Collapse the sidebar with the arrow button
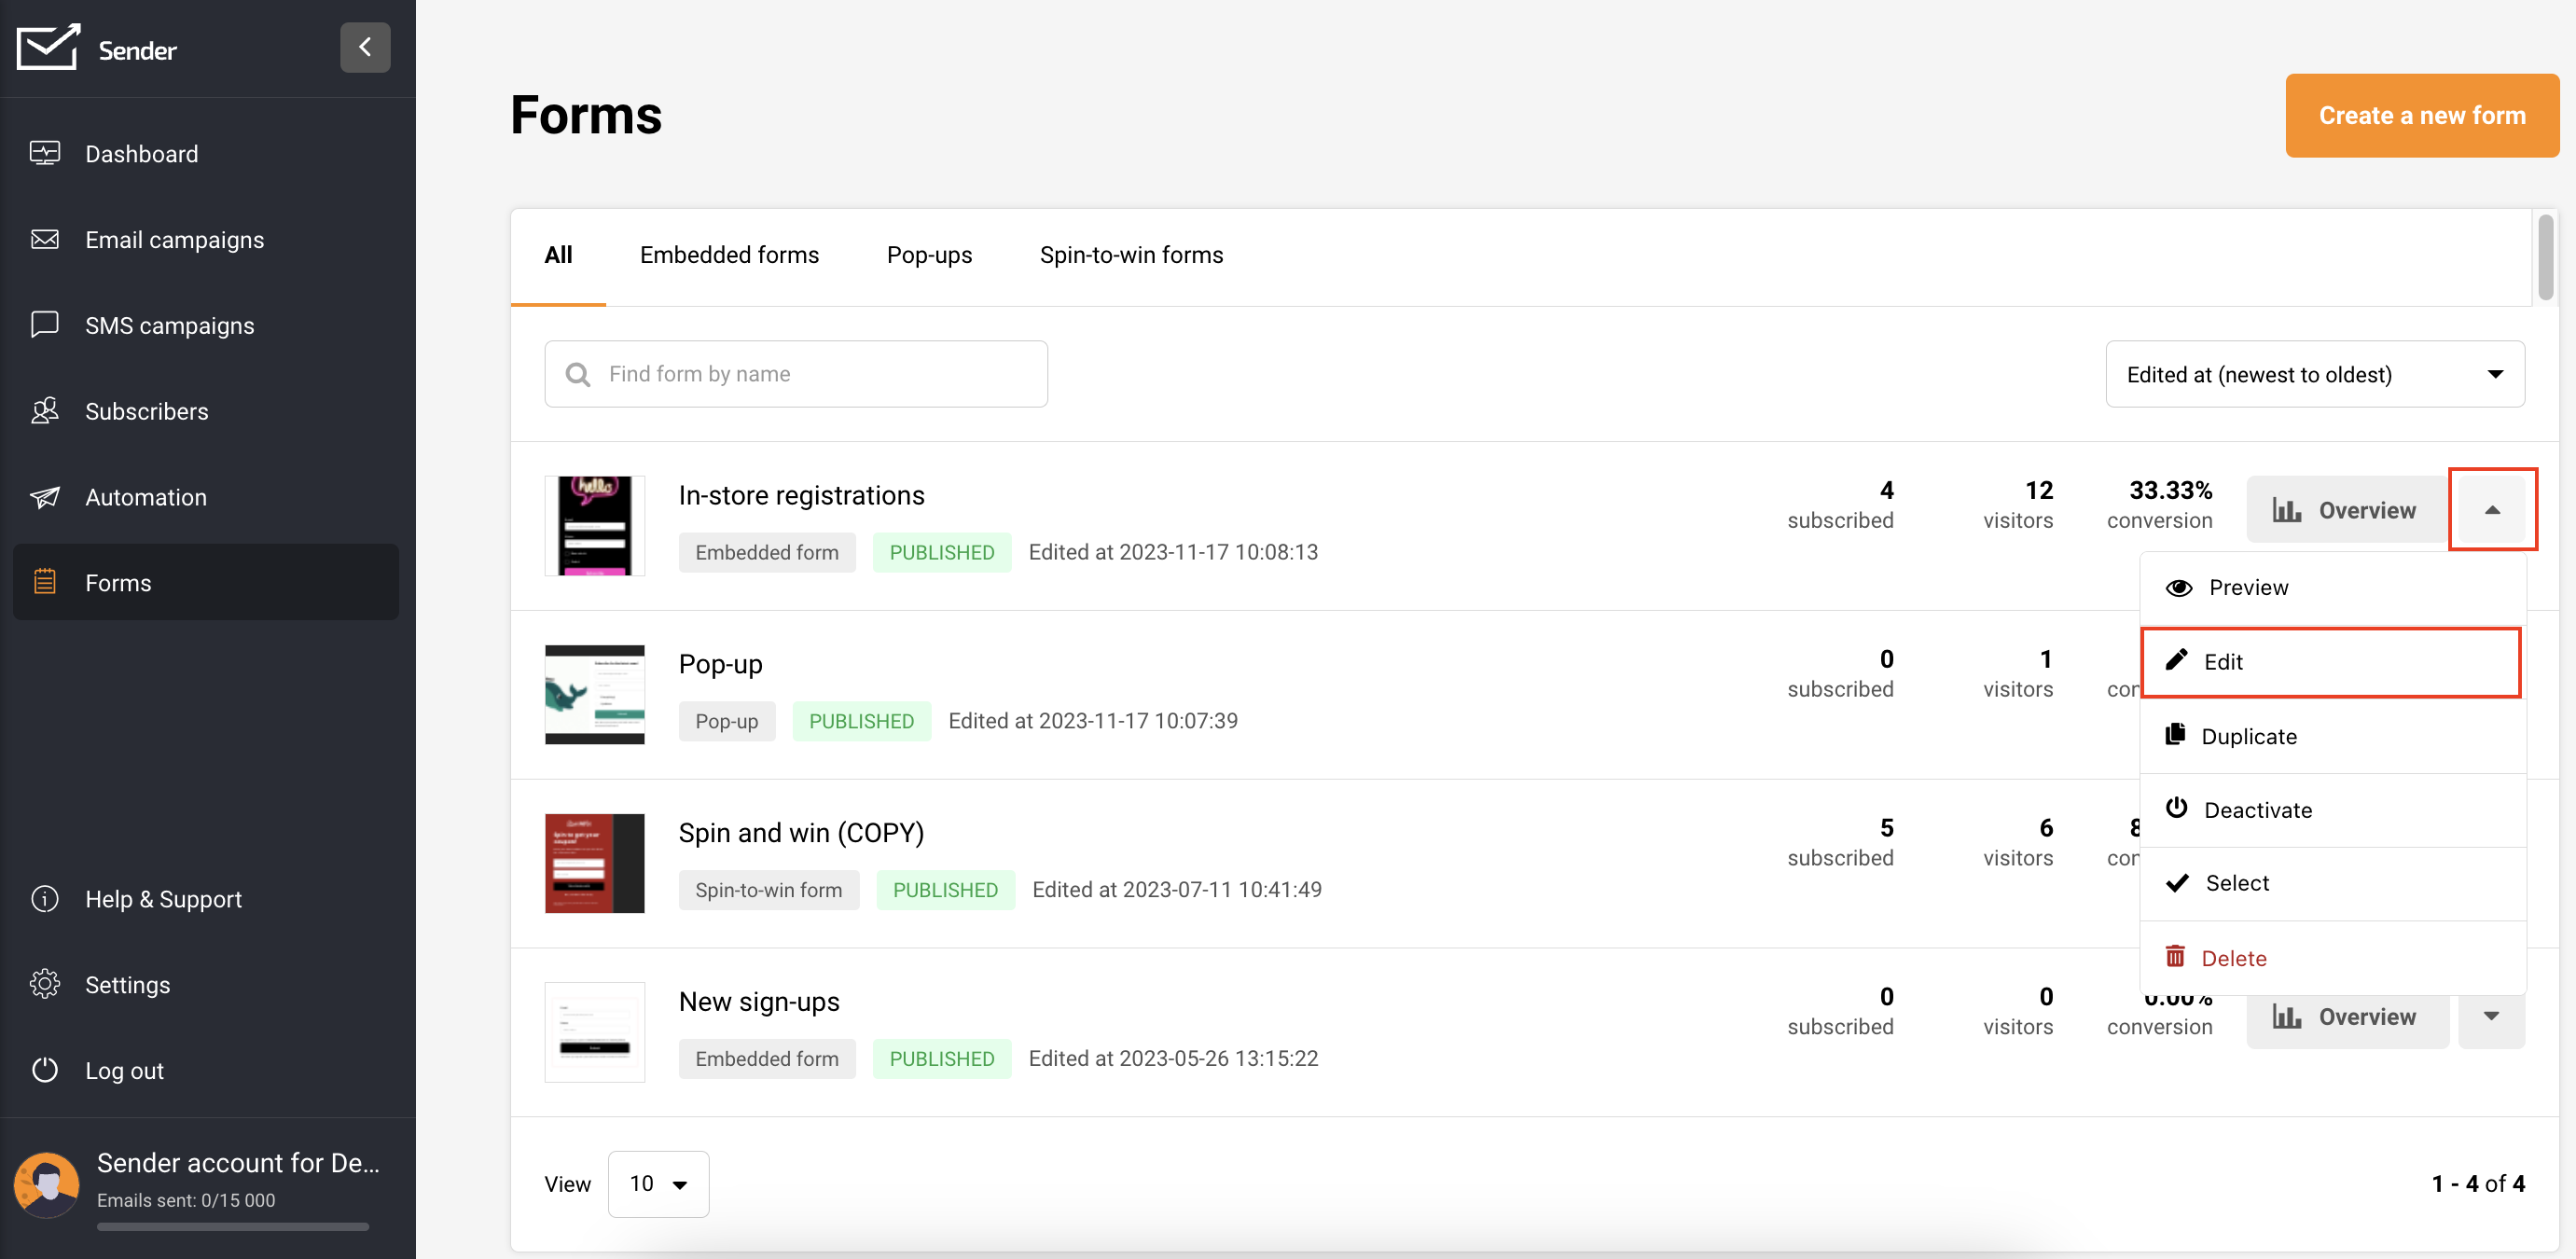2576x1259 pixels. pyautogui.click(x=364, y=47)
